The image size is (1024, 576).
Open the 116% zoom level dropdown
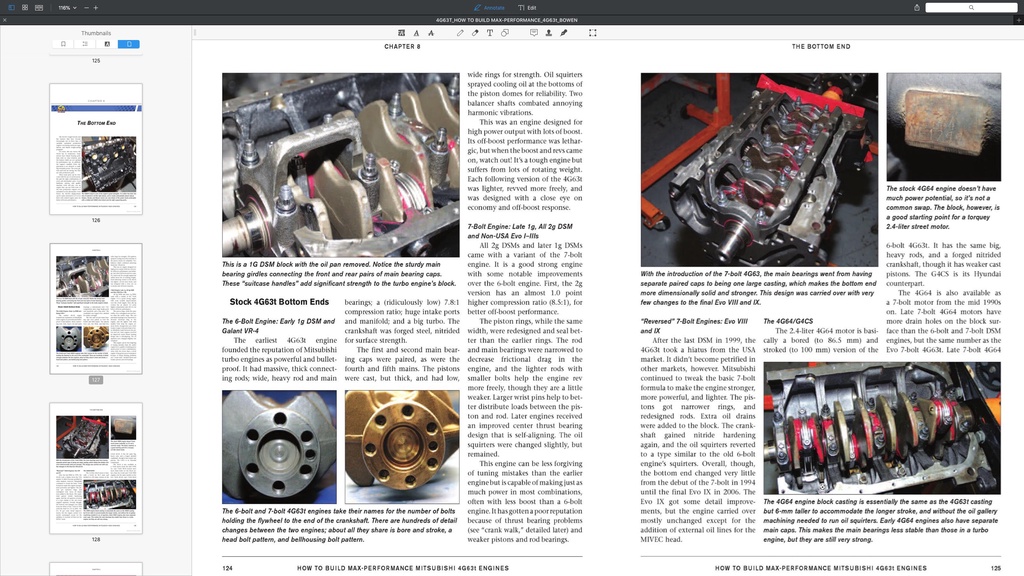(67, 8)
